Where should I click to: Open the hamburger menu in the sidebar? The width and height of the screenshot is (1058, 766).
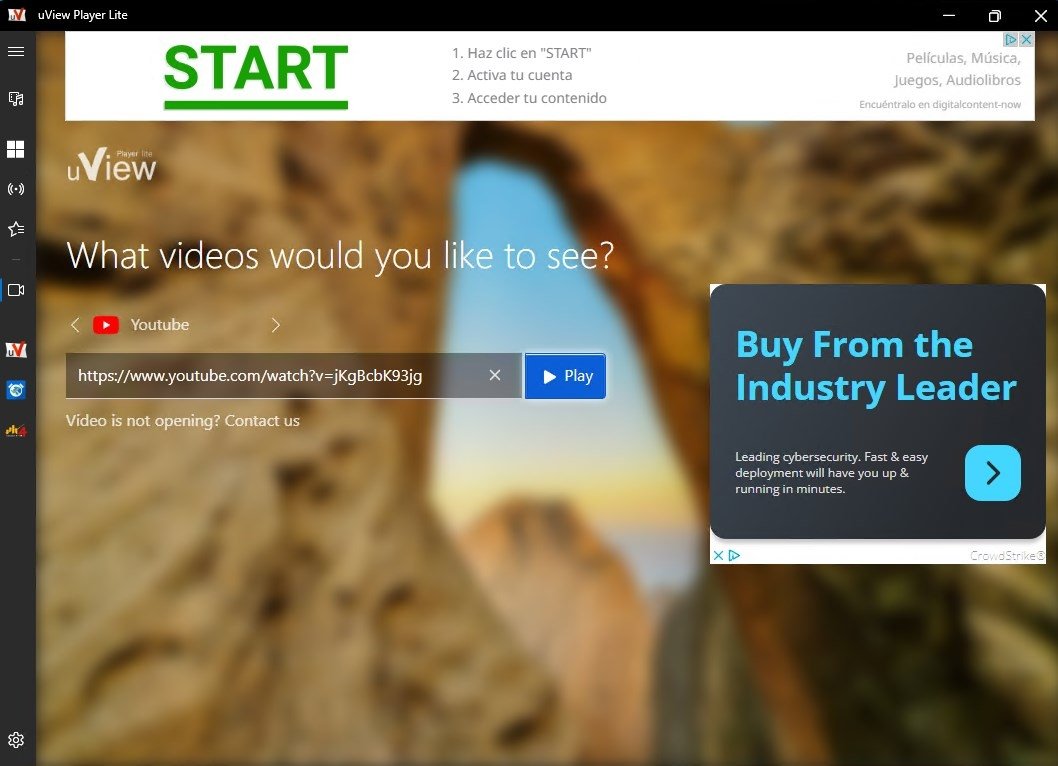pos(16,52)
